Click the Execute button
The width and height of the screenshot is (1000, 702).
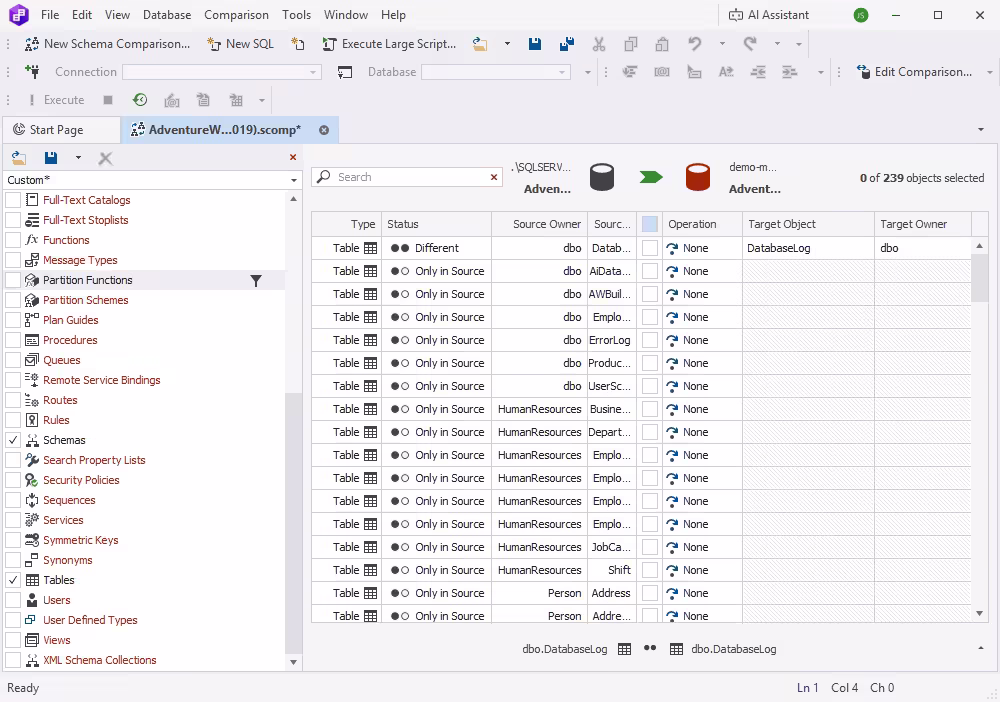coord(55,100)
